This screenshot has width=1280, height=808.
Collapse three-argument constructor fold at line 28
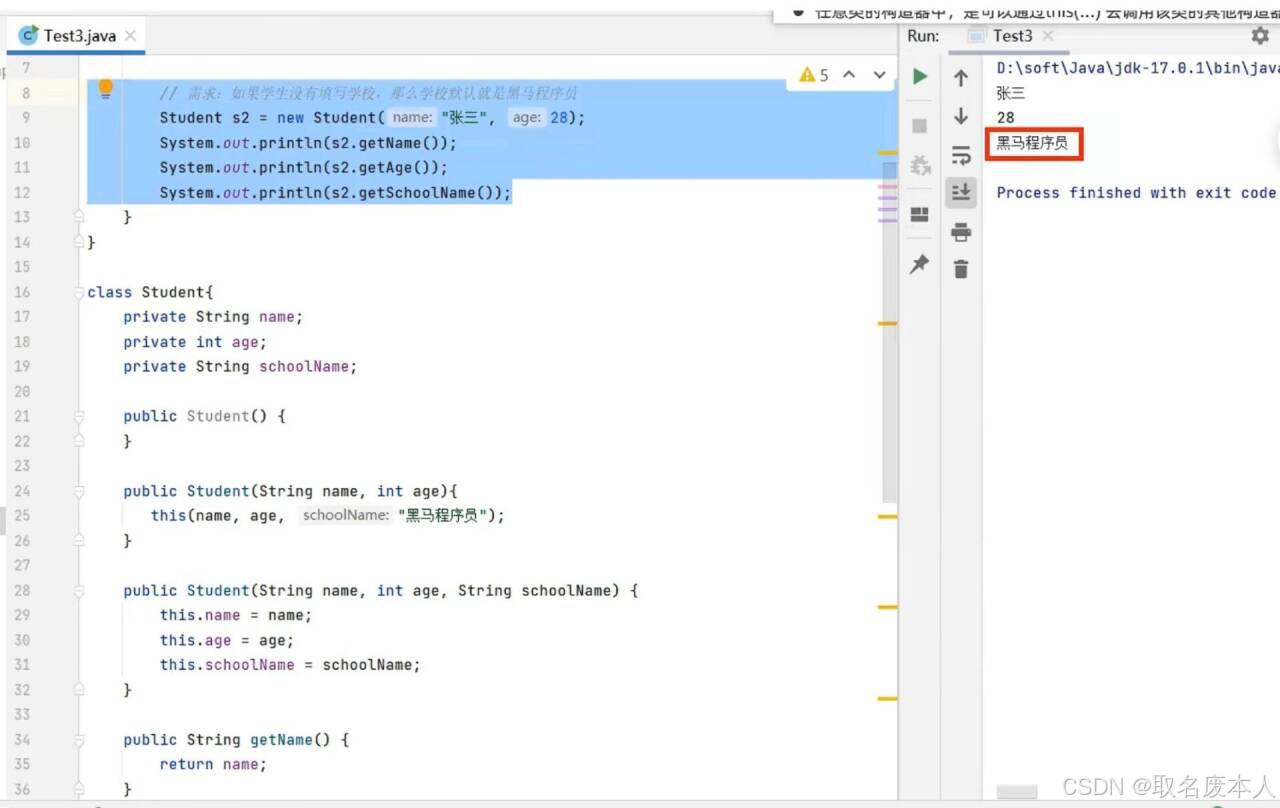pyautogui.click(x=78, y=591)
